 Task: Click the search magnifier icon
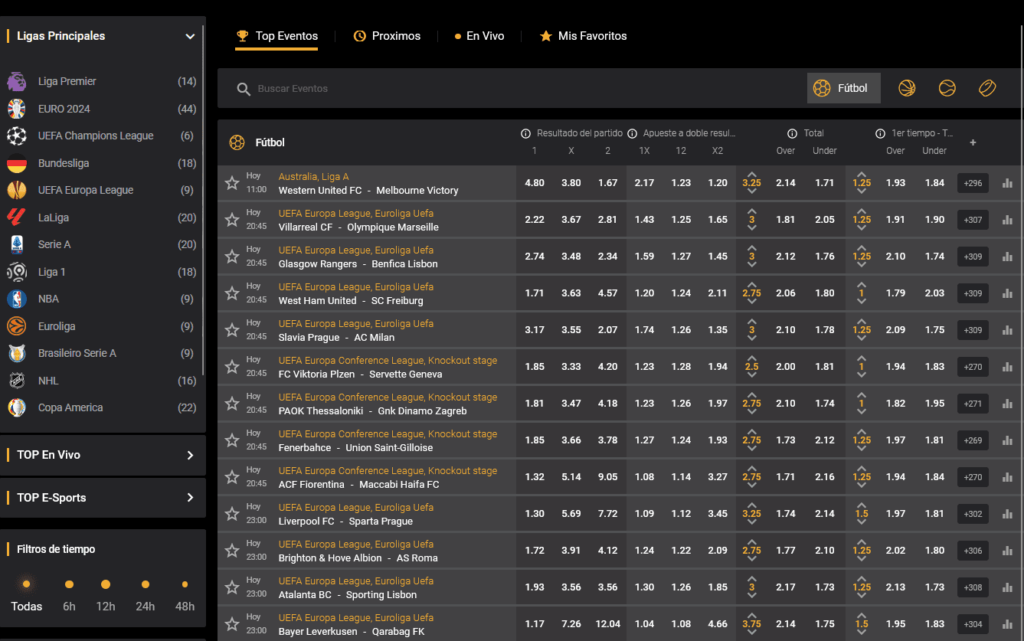point(243,88)
